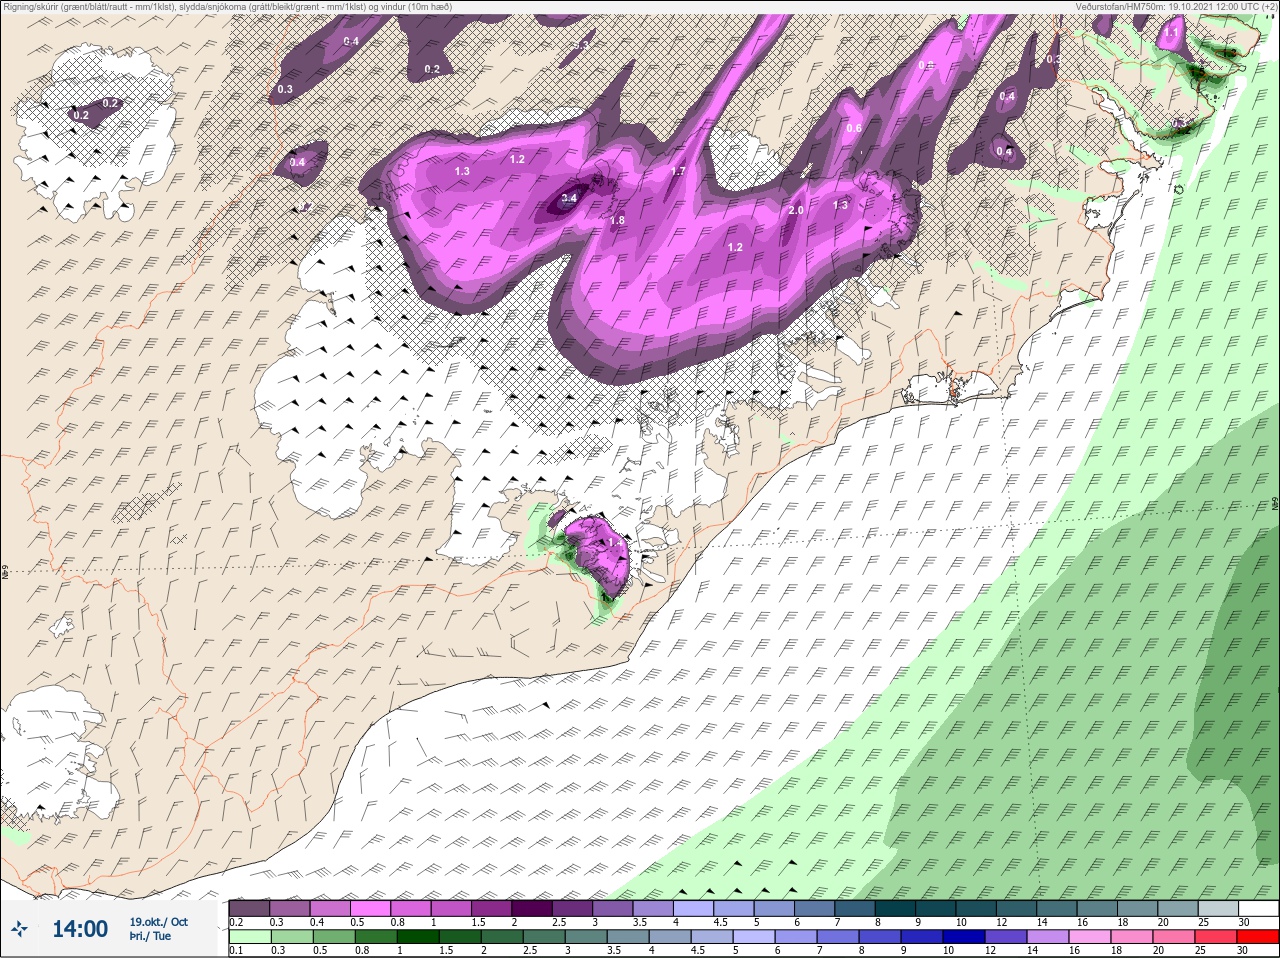Image resolution: width=1280 pixels, height=958 pixels.
Task: Click the map title text starting 'Rigning/skúrir'
Action: click(x=228, y=6)
